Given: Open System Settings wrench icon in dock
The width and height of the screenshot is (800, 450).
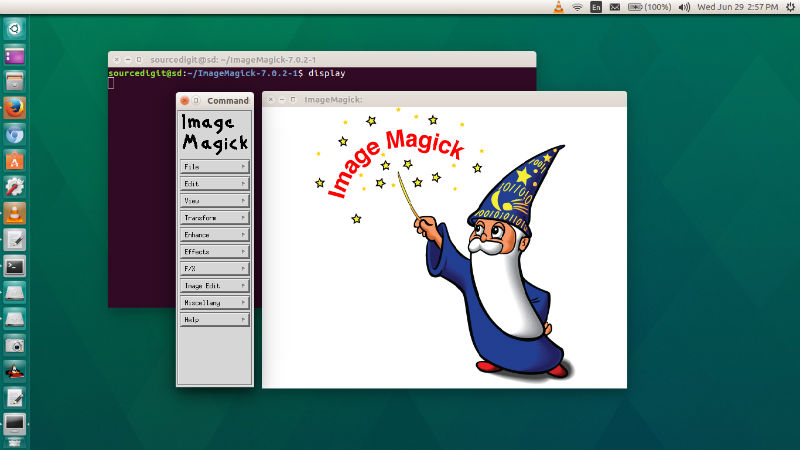Looking at the screenshot, I should point(14,186).
